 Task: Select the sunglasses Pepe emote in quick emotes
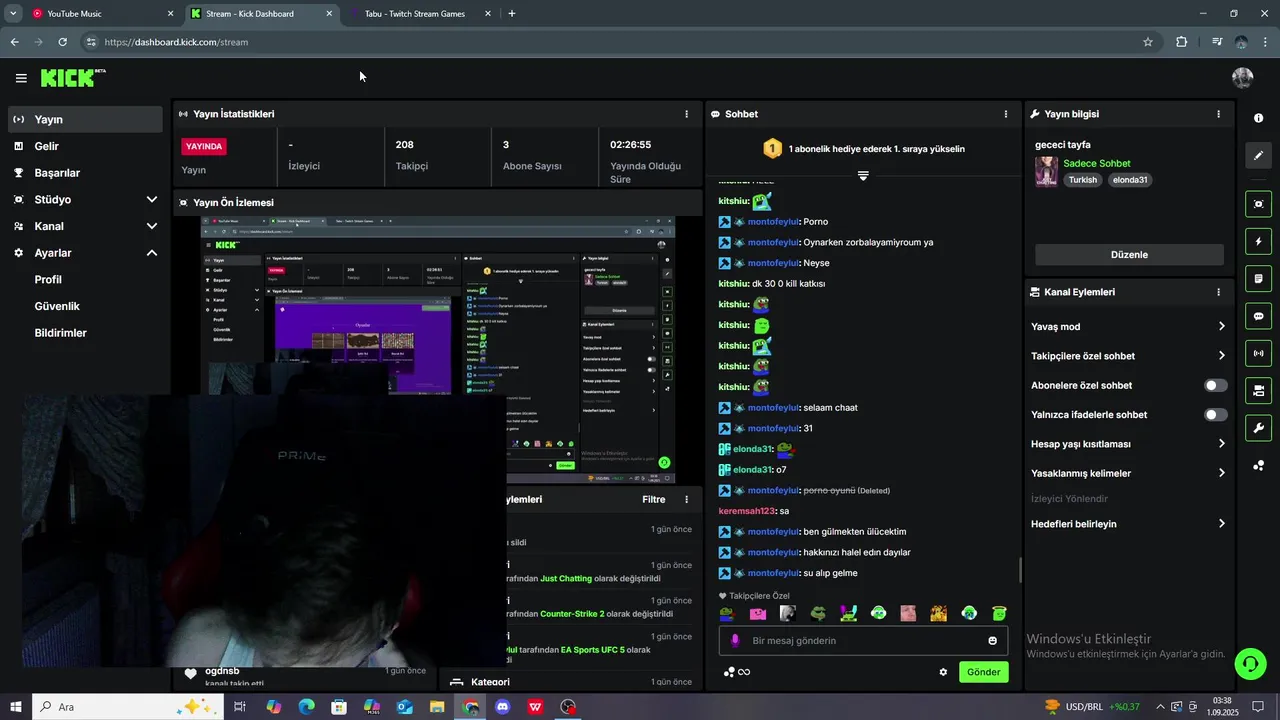(818, 613)
